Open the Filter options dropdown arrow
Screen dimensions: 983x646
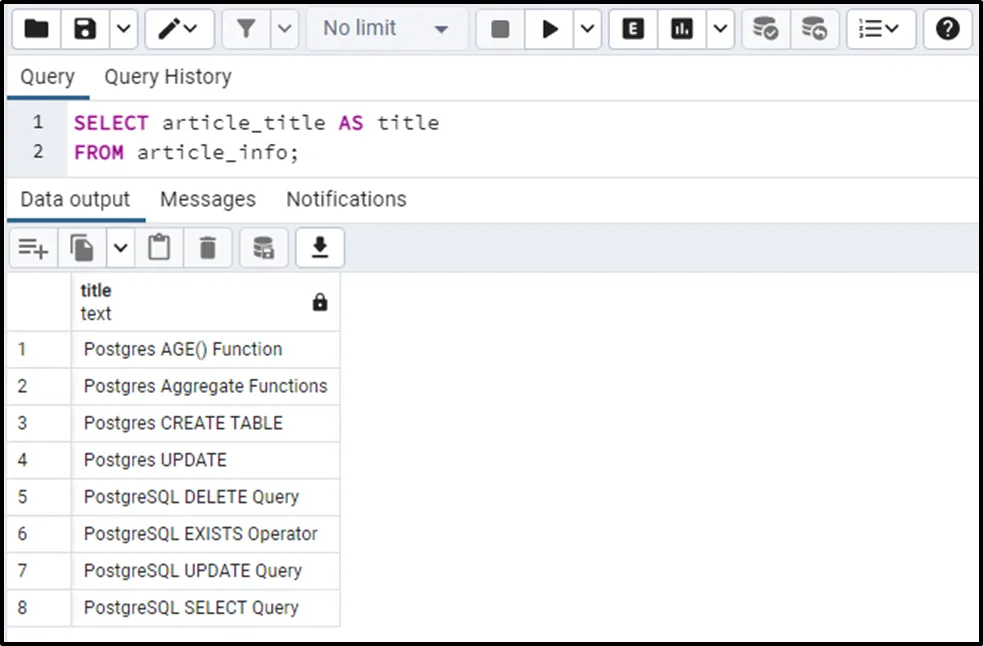[x=285, y=29]
